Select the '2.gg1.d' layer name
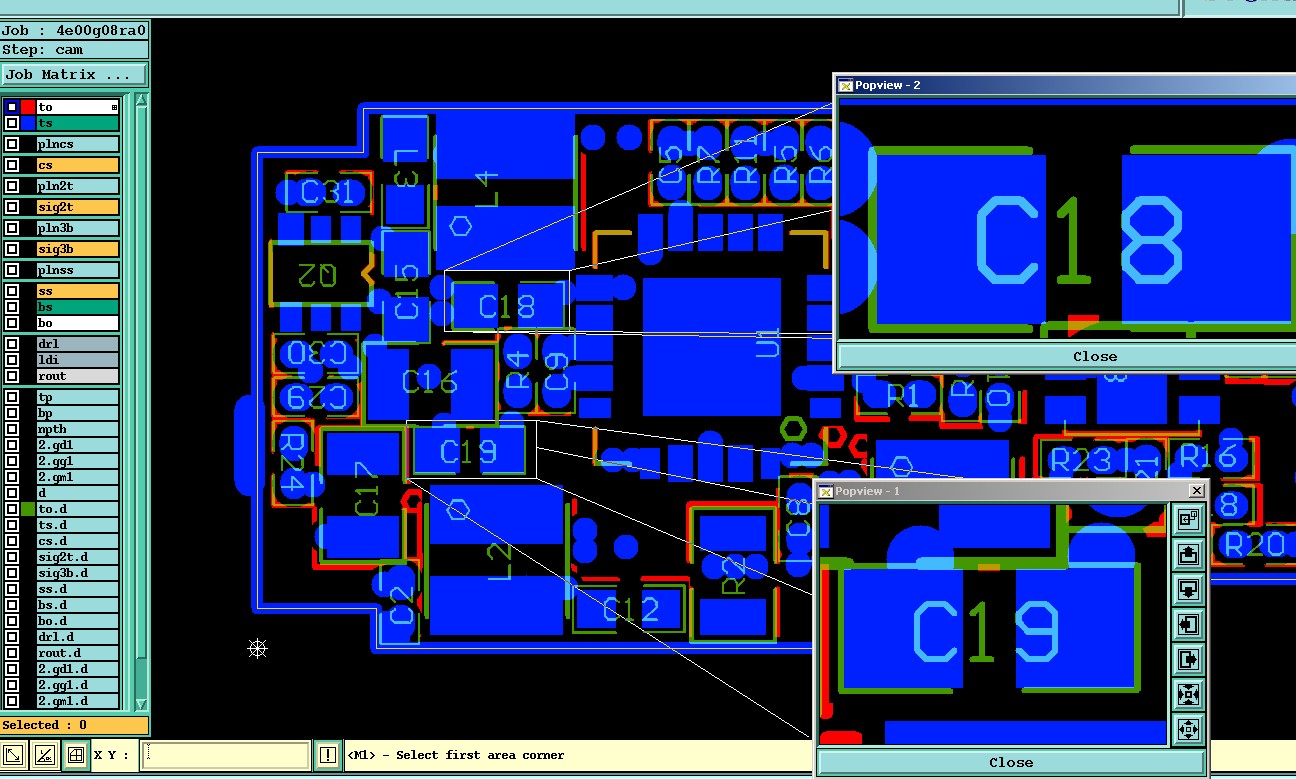 [78, 685]
